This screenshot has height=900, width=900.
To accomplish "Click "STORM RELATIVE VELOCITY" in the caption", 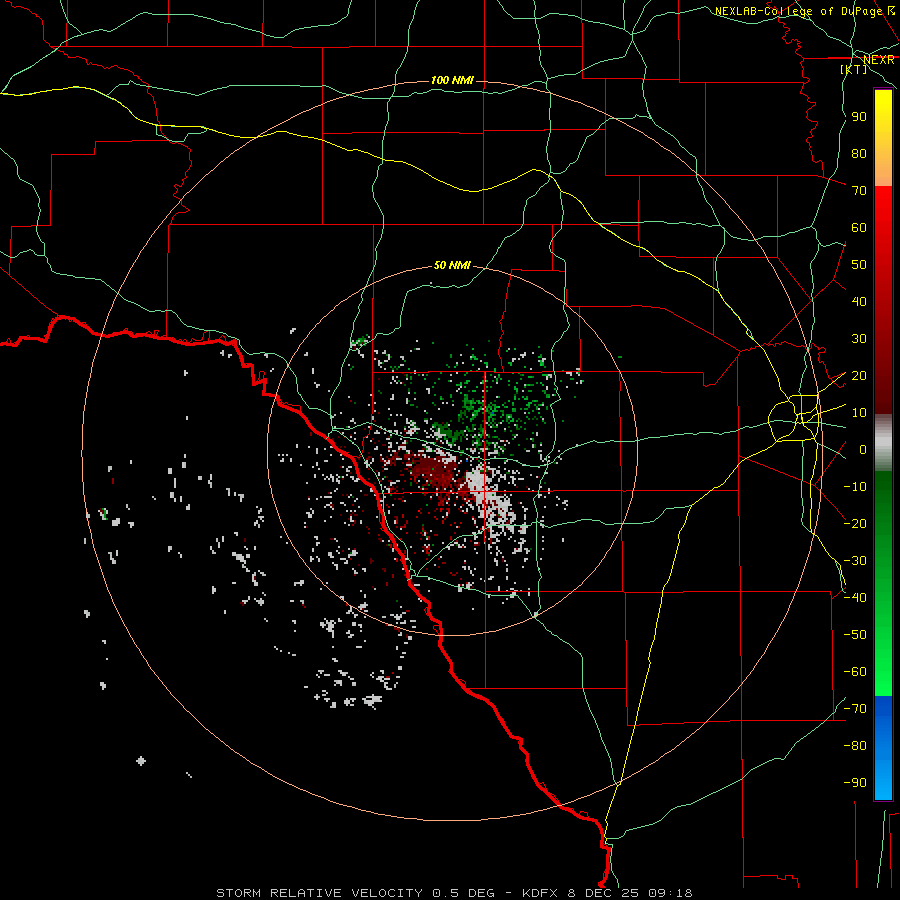I will (x=319, y=893).
